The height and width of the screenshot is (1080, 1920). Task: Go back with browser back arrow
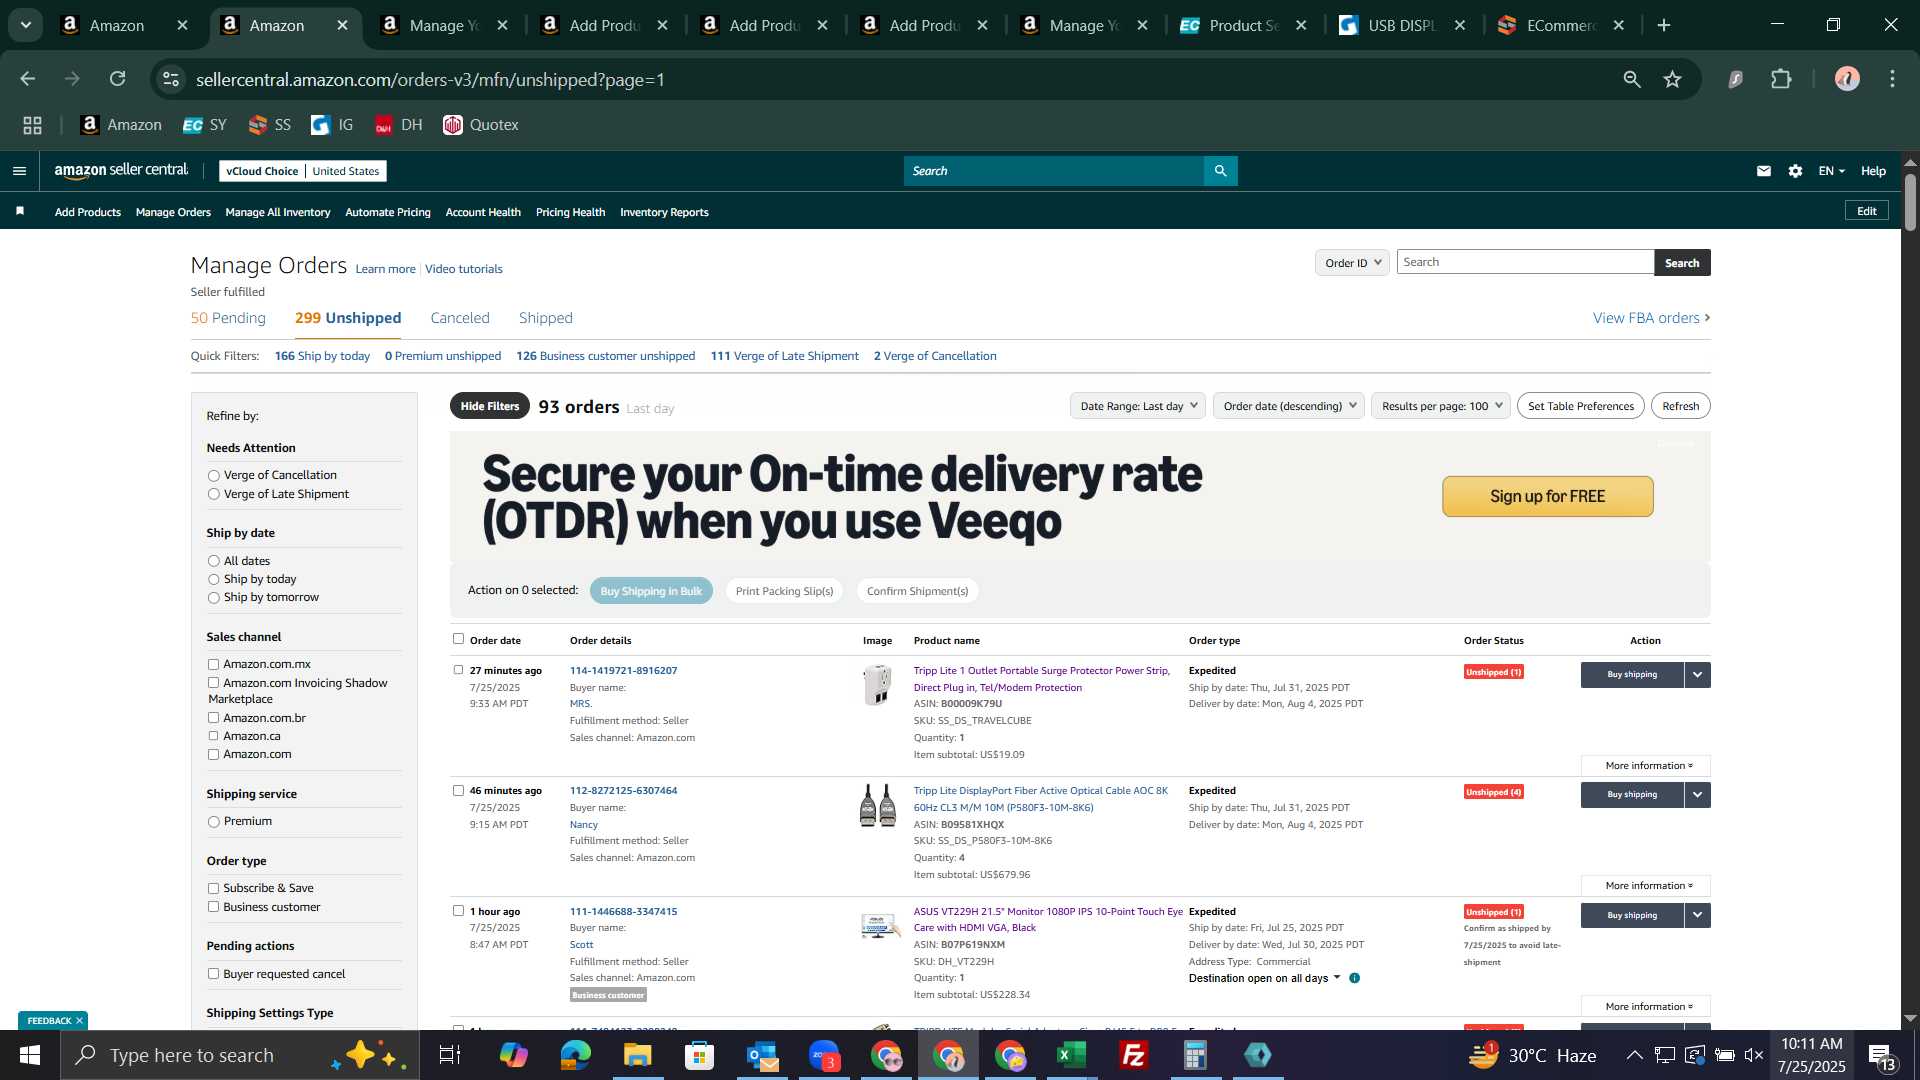click(x=28, y=79)
